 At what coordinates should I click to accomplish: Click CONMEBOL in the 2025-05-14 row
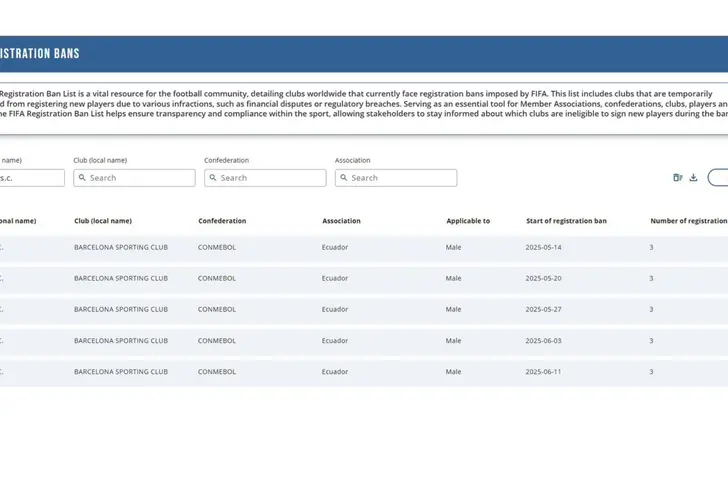click(217, 247)
